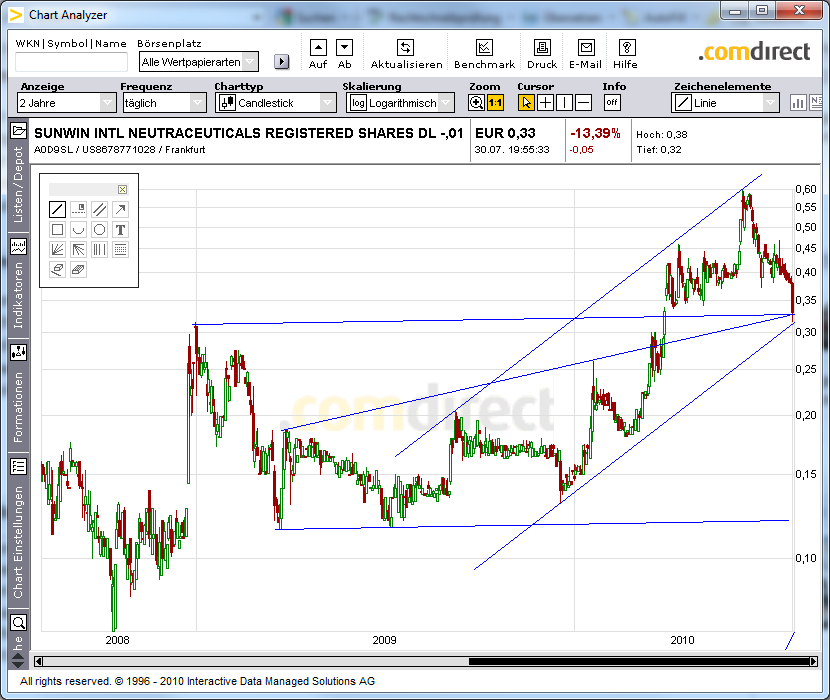Enable the vertical line cursor
Screen dimensions: 830x700
coord(564,103)
